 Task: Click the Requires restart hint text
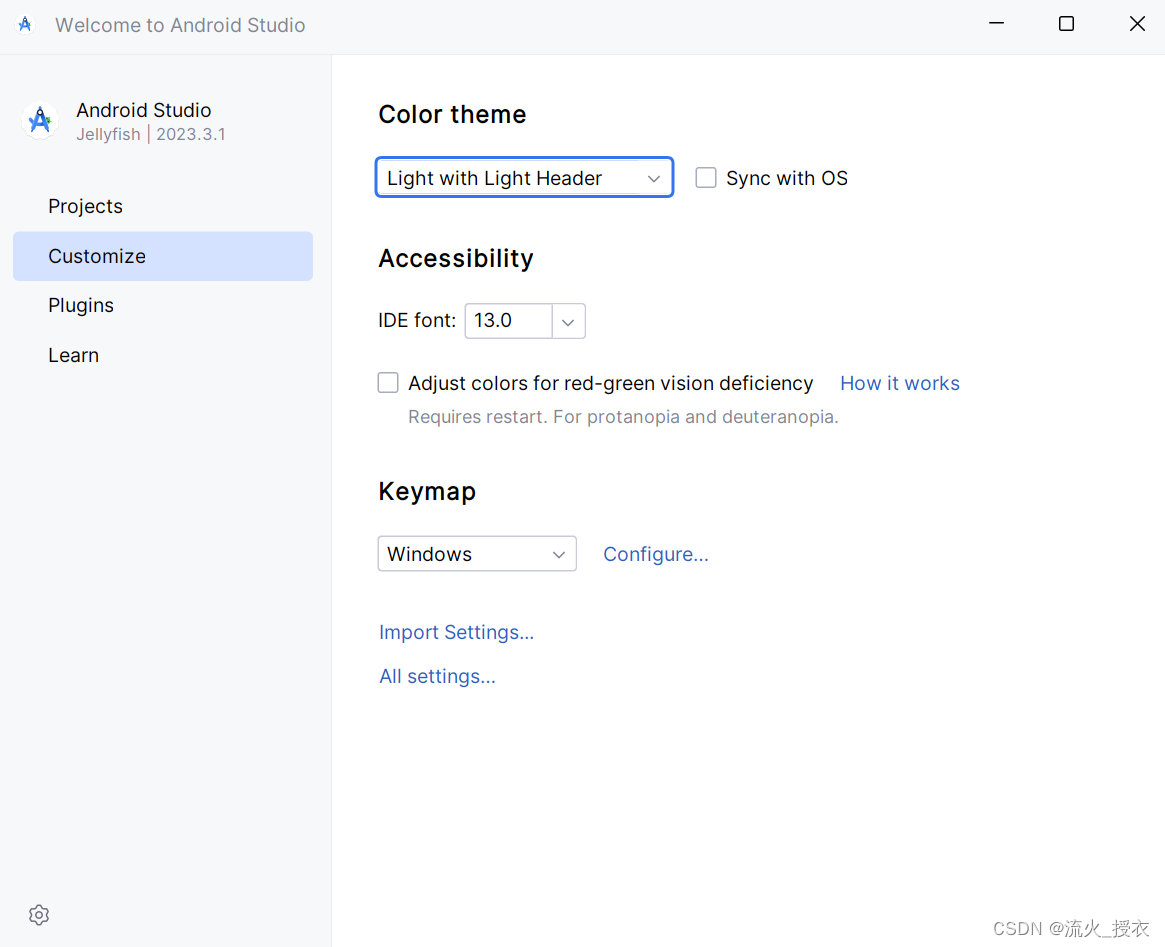click(x=623, y=417)
